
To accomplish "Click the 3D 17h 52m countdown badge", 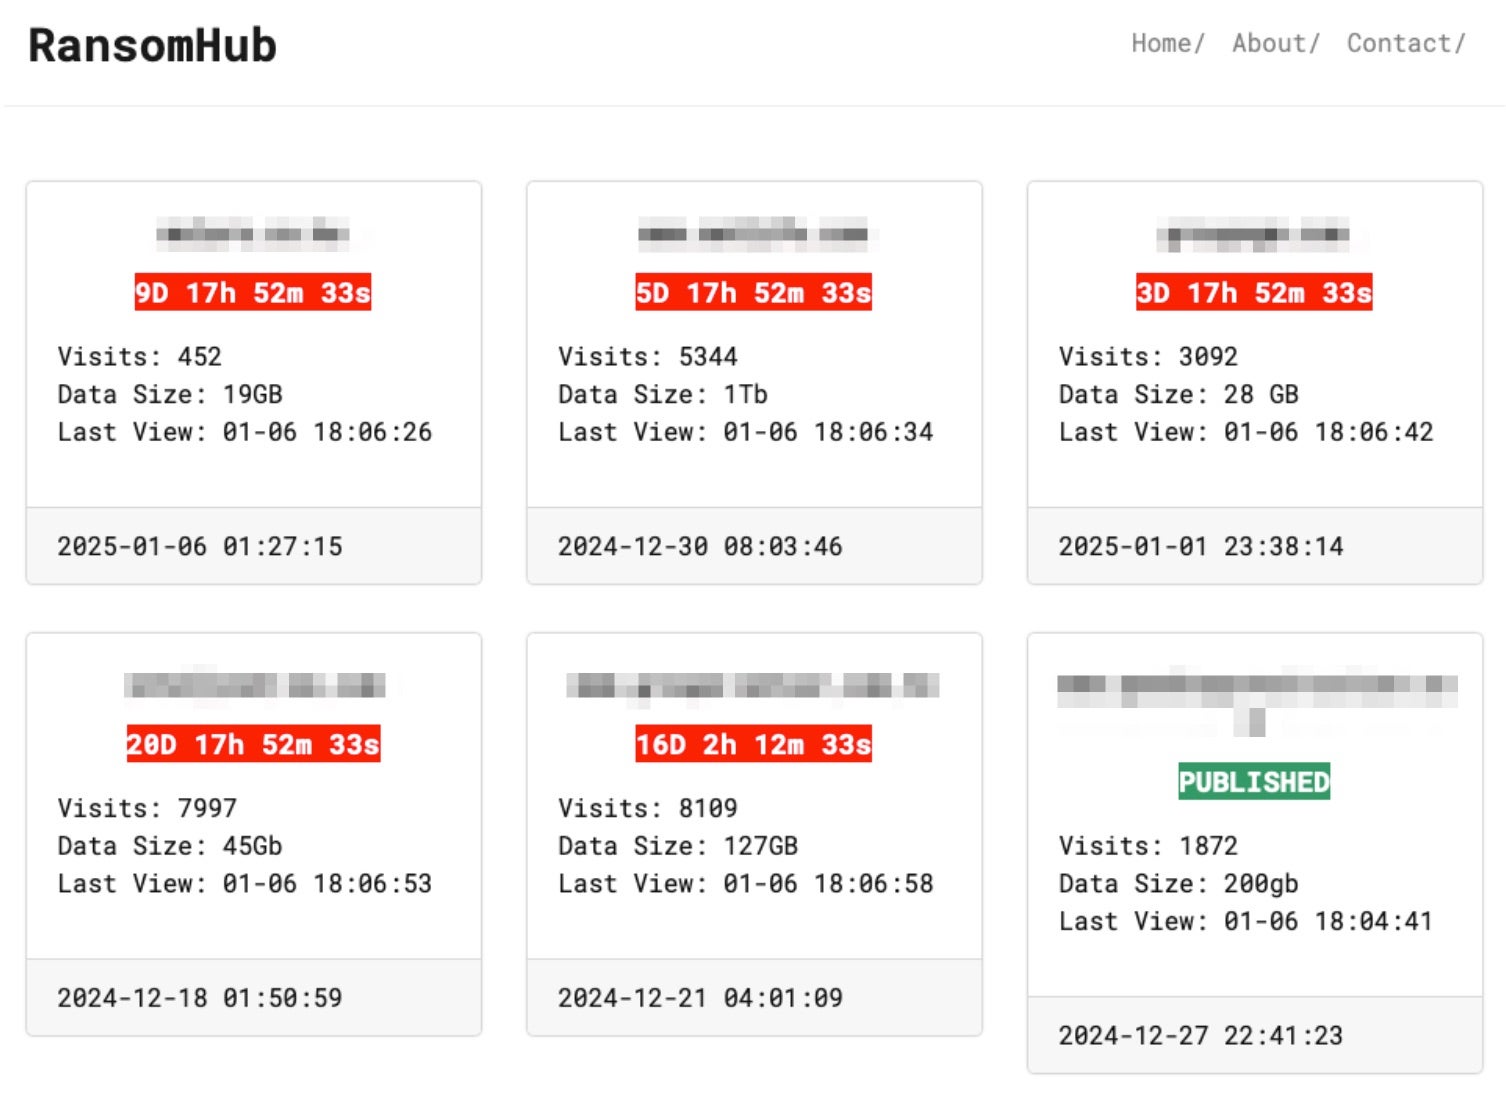I will point(1254,292).
